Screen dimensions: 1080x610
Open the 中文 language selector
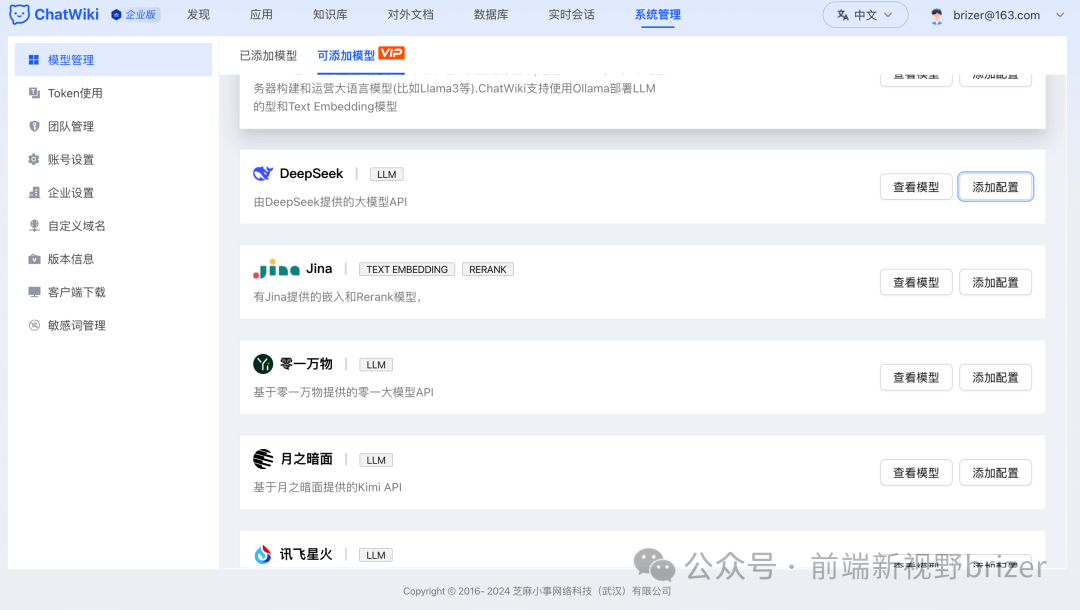click(864, 15)
